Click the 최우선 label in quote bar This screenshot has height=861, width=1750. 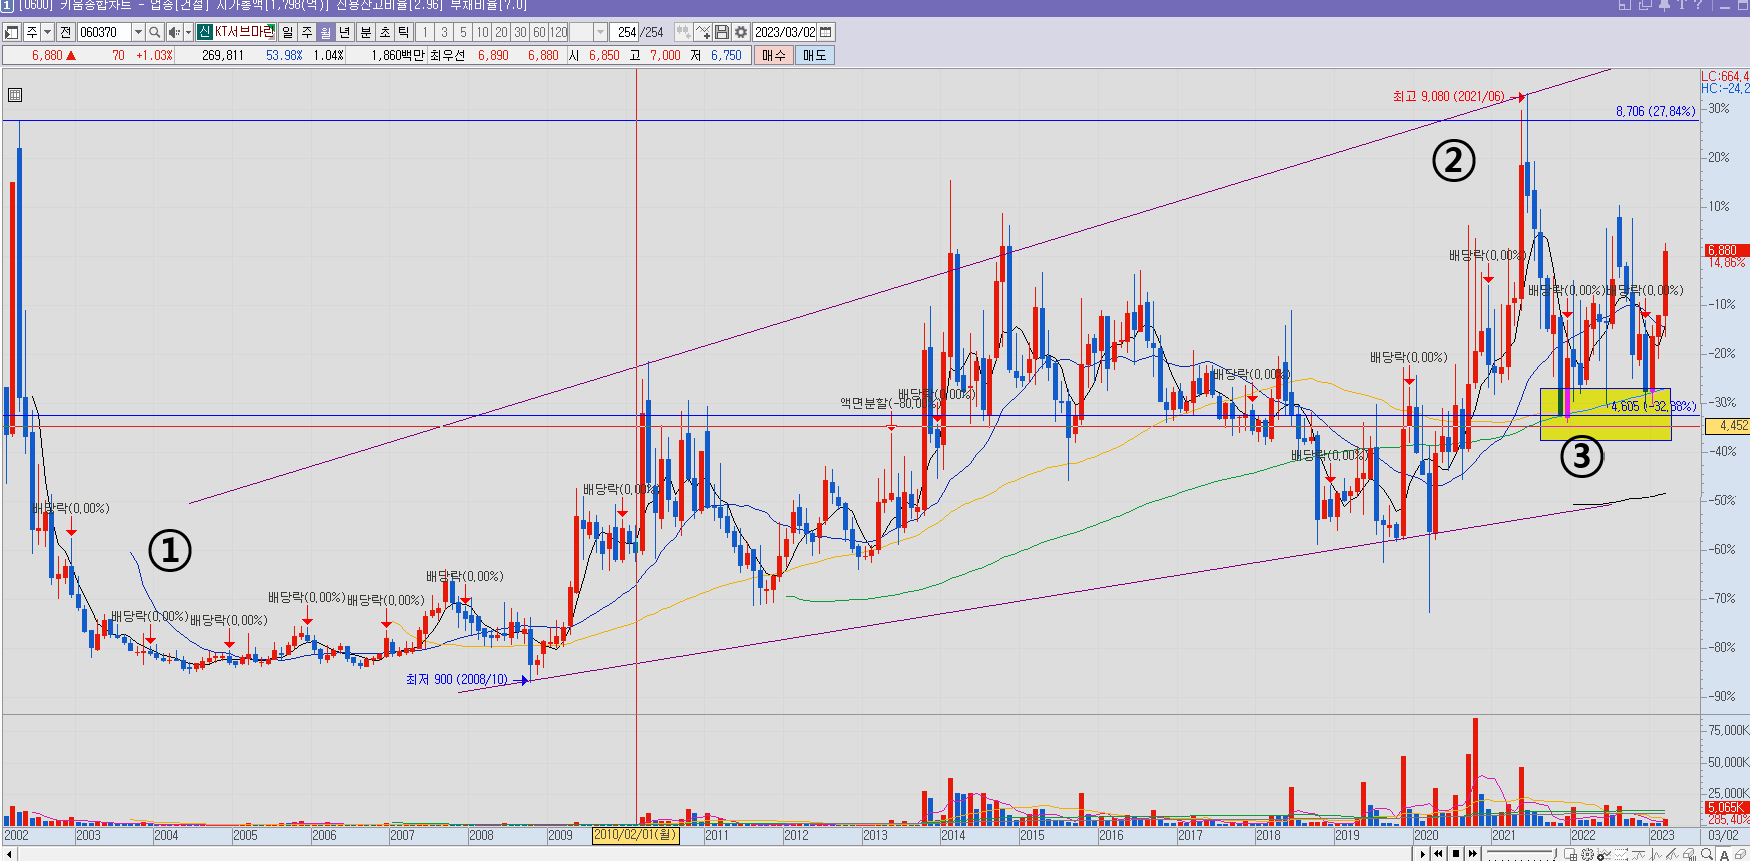[x=447, y=55]
